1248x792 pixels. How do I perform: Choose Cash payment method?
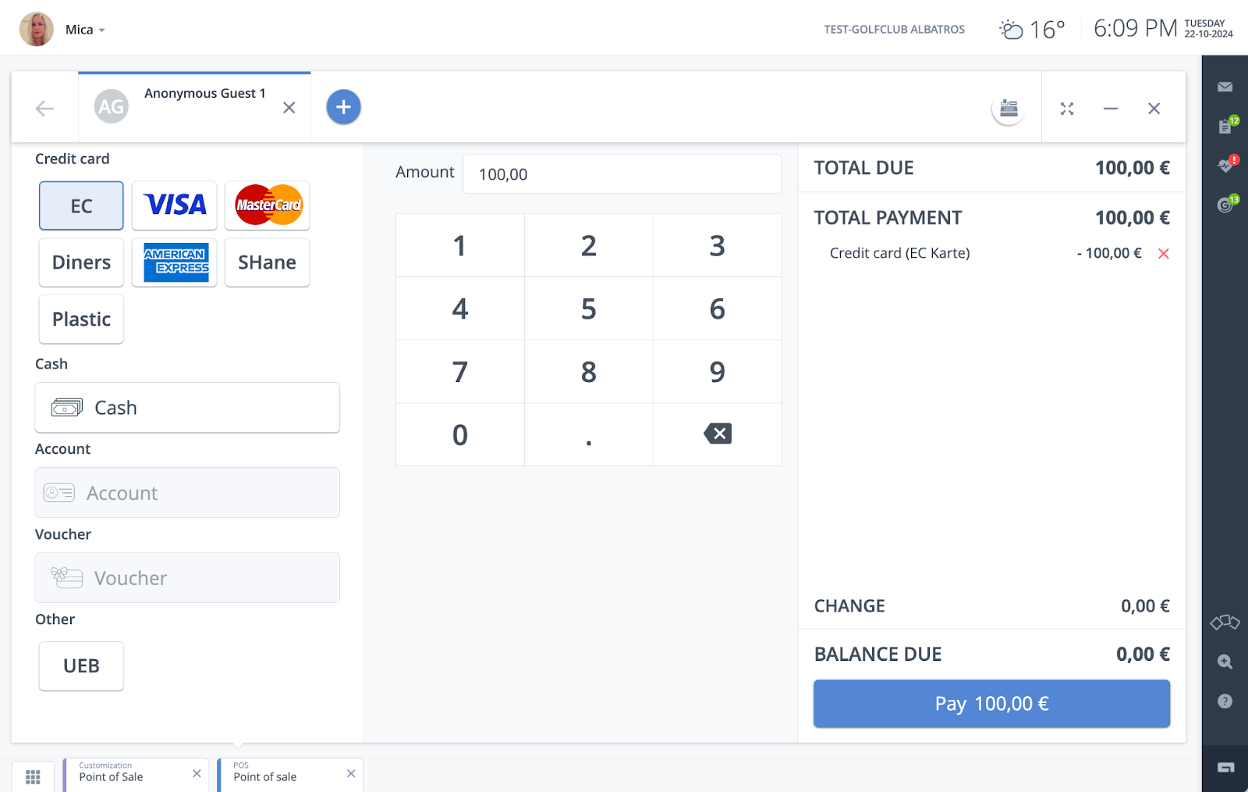click(187, 408)
